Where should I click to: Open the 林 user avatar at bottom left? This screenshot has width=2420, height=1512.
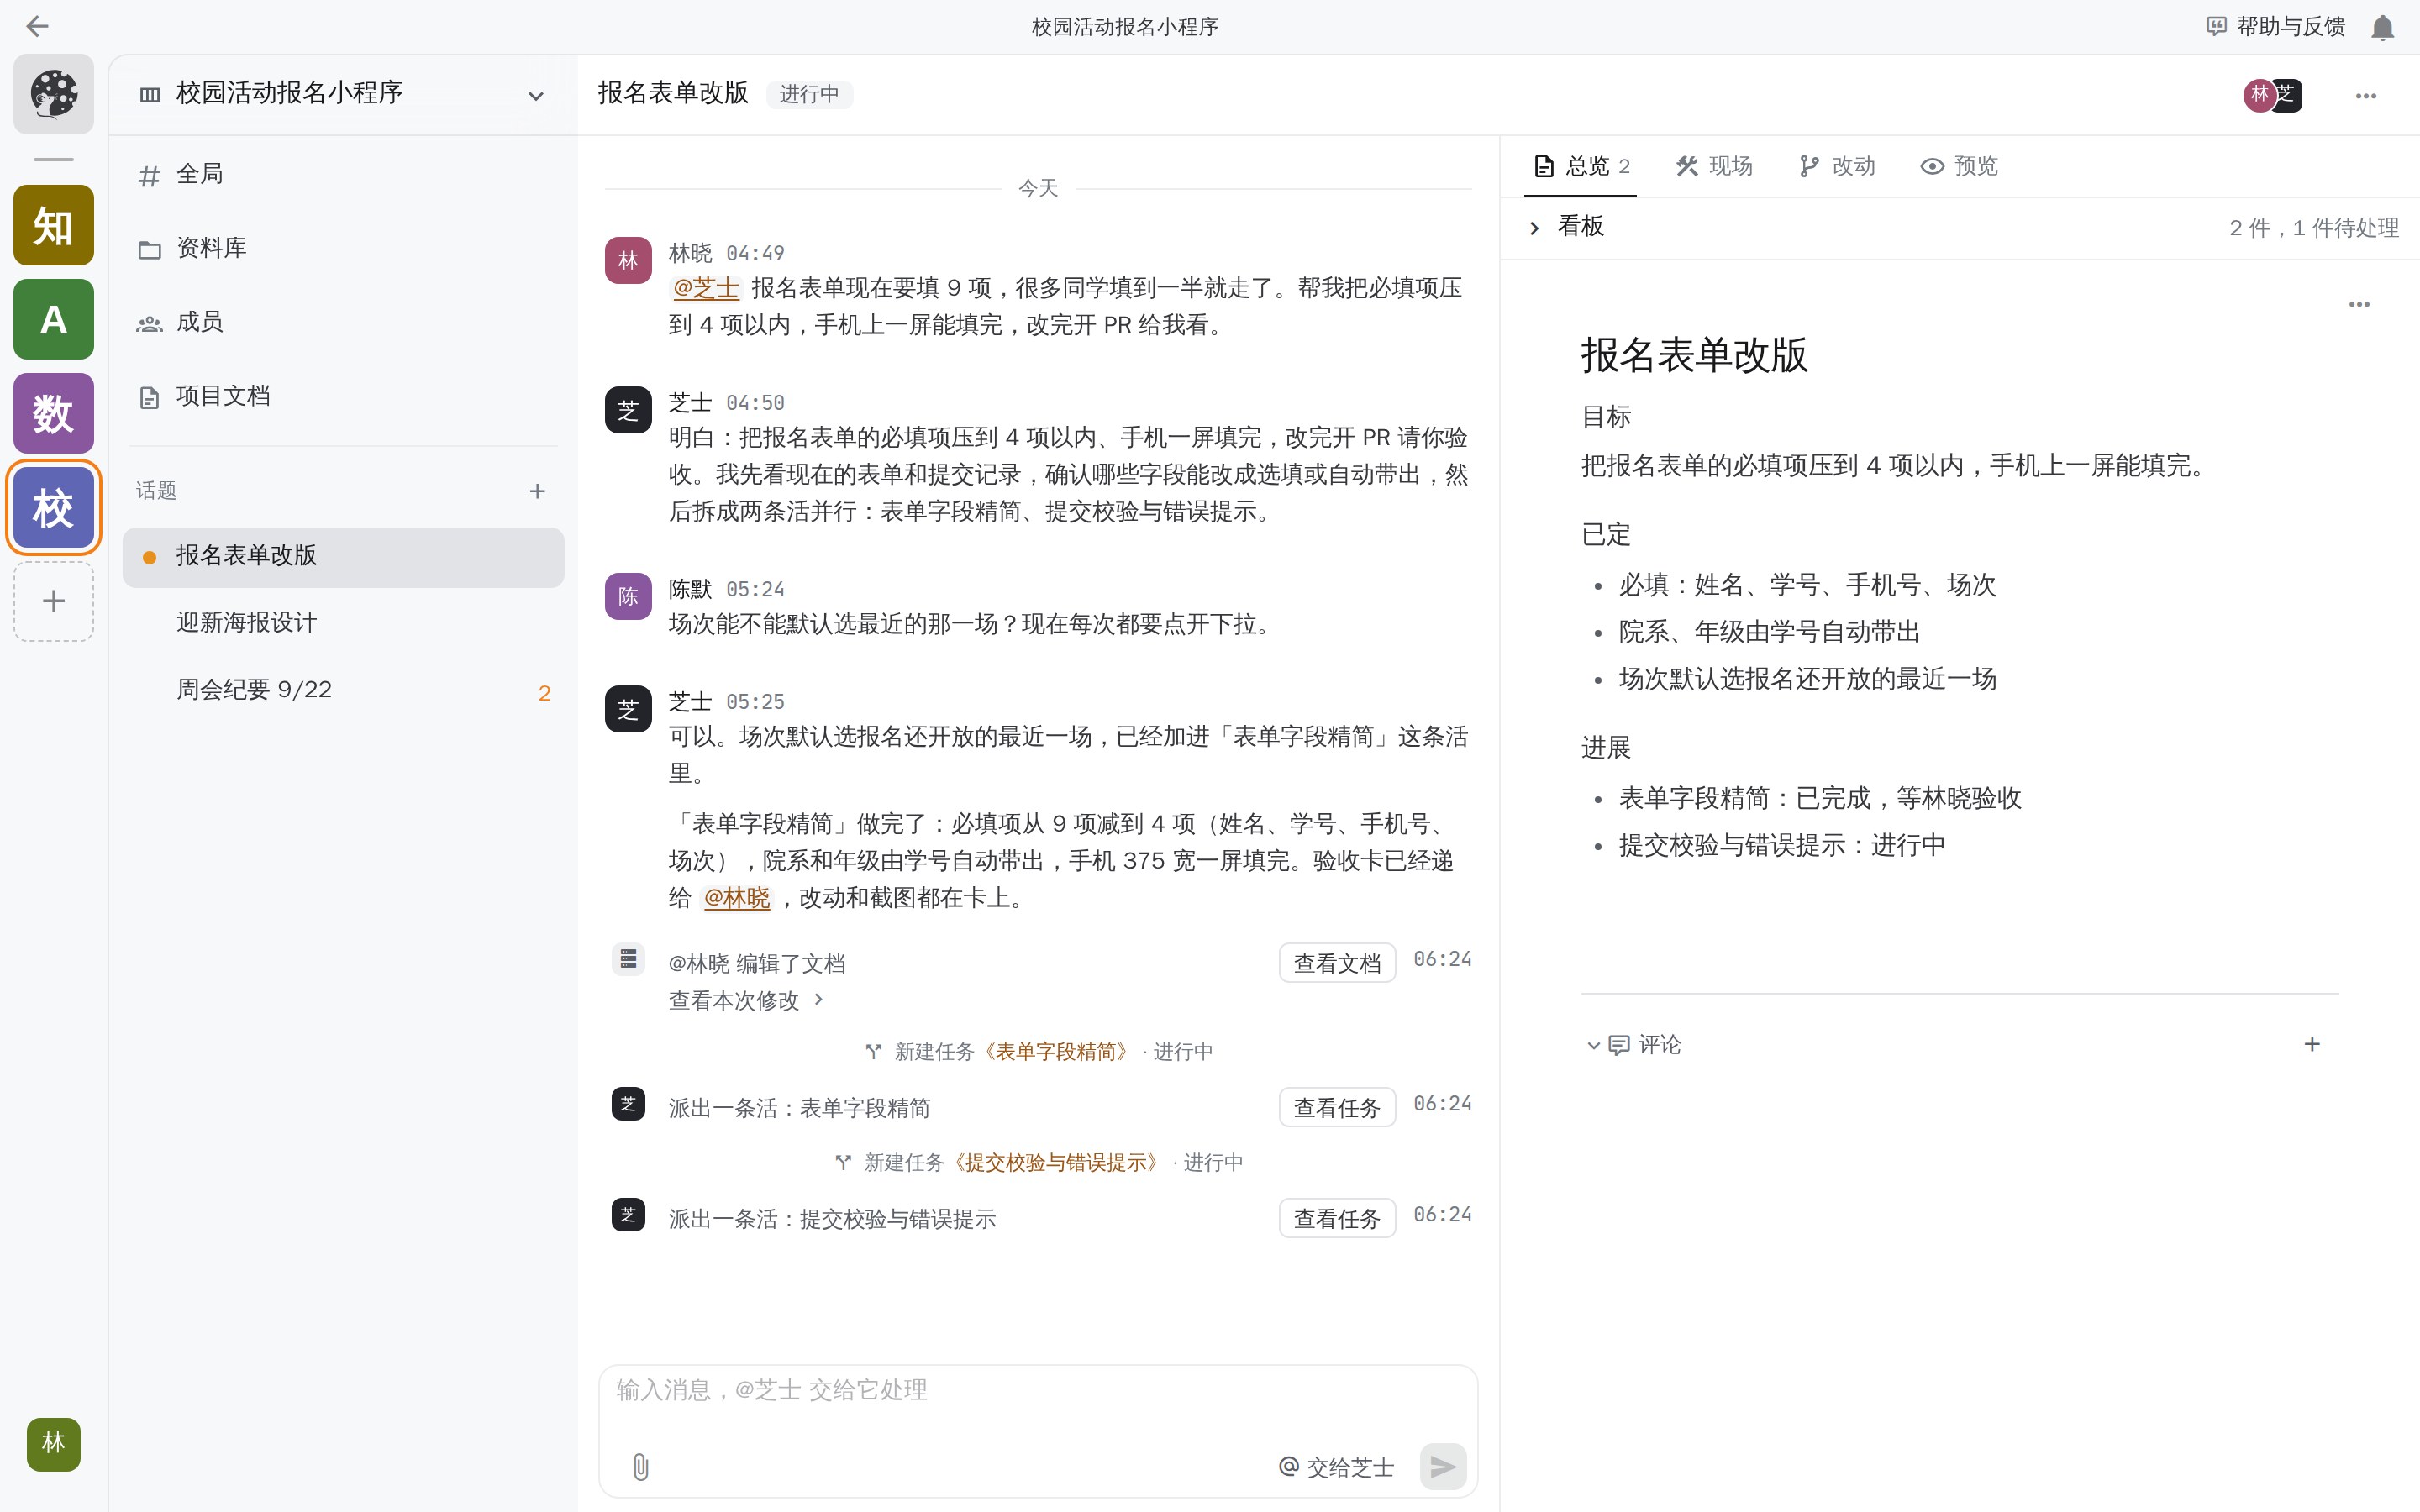pos(54,1444)
